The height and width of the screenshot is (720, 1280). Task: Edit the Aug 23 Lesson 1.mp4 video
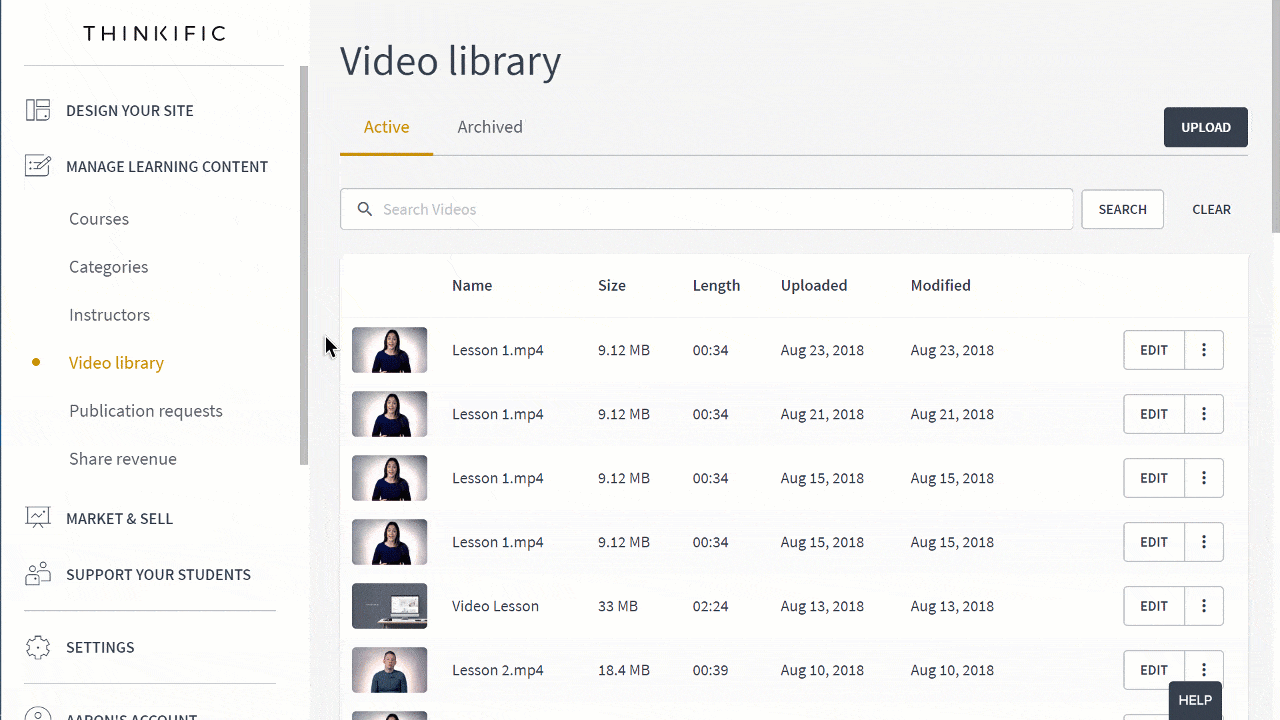coord(1154,350)
